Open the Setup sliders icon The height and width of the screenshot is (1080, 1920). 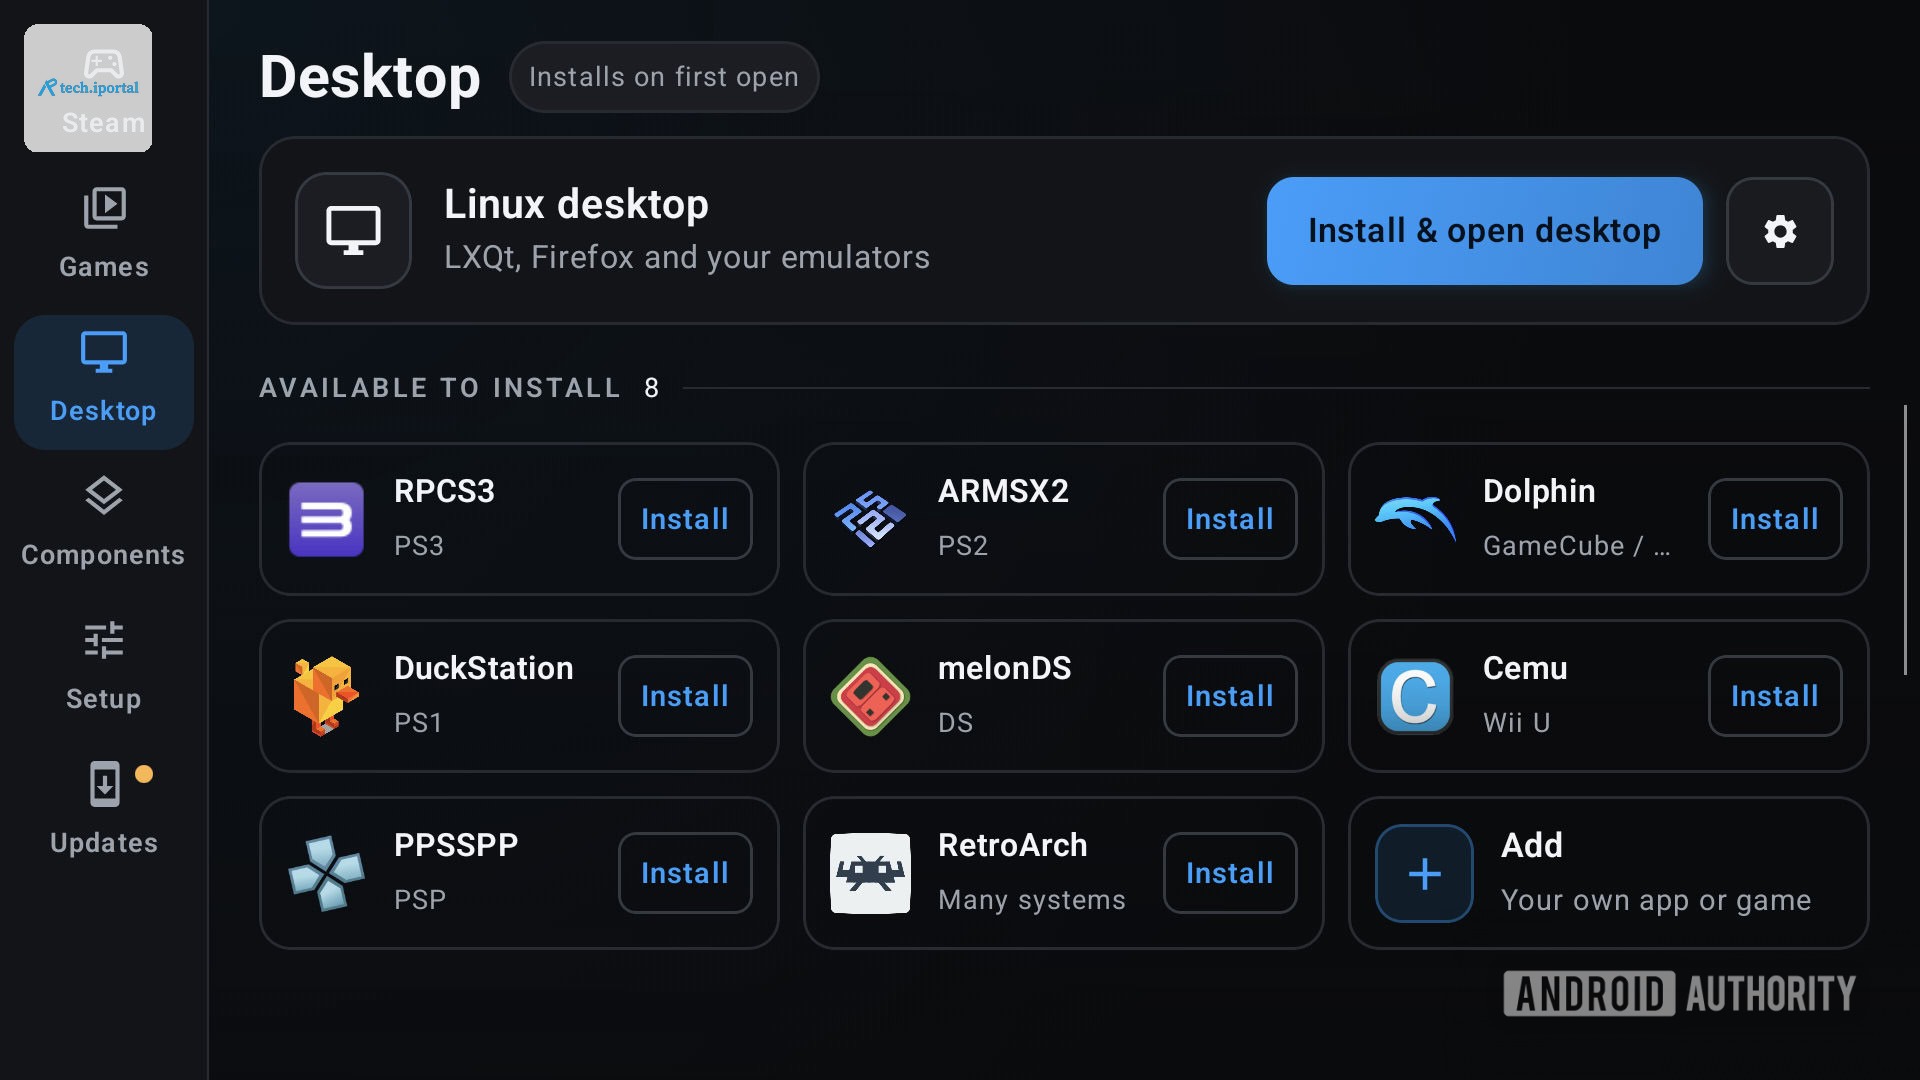click(x=104, y=640)
